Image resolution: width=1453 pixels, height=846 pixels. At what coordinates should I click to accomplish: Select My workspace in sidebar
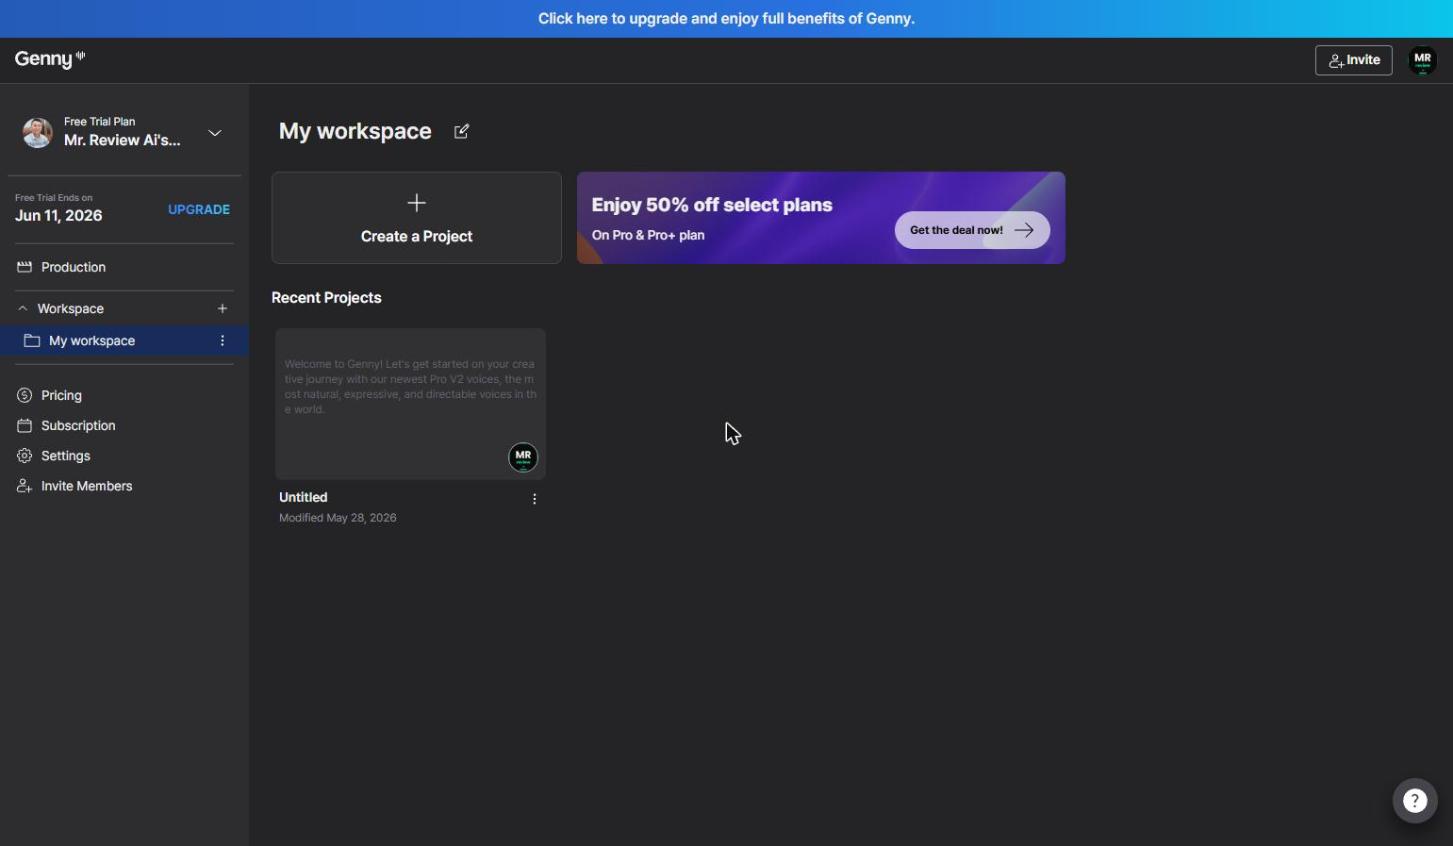tap(124, 341)
